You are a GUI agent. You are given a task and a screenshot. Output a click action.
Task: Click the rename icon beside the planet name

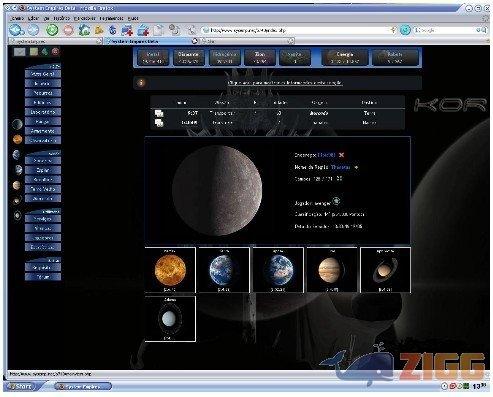[356, 167]
